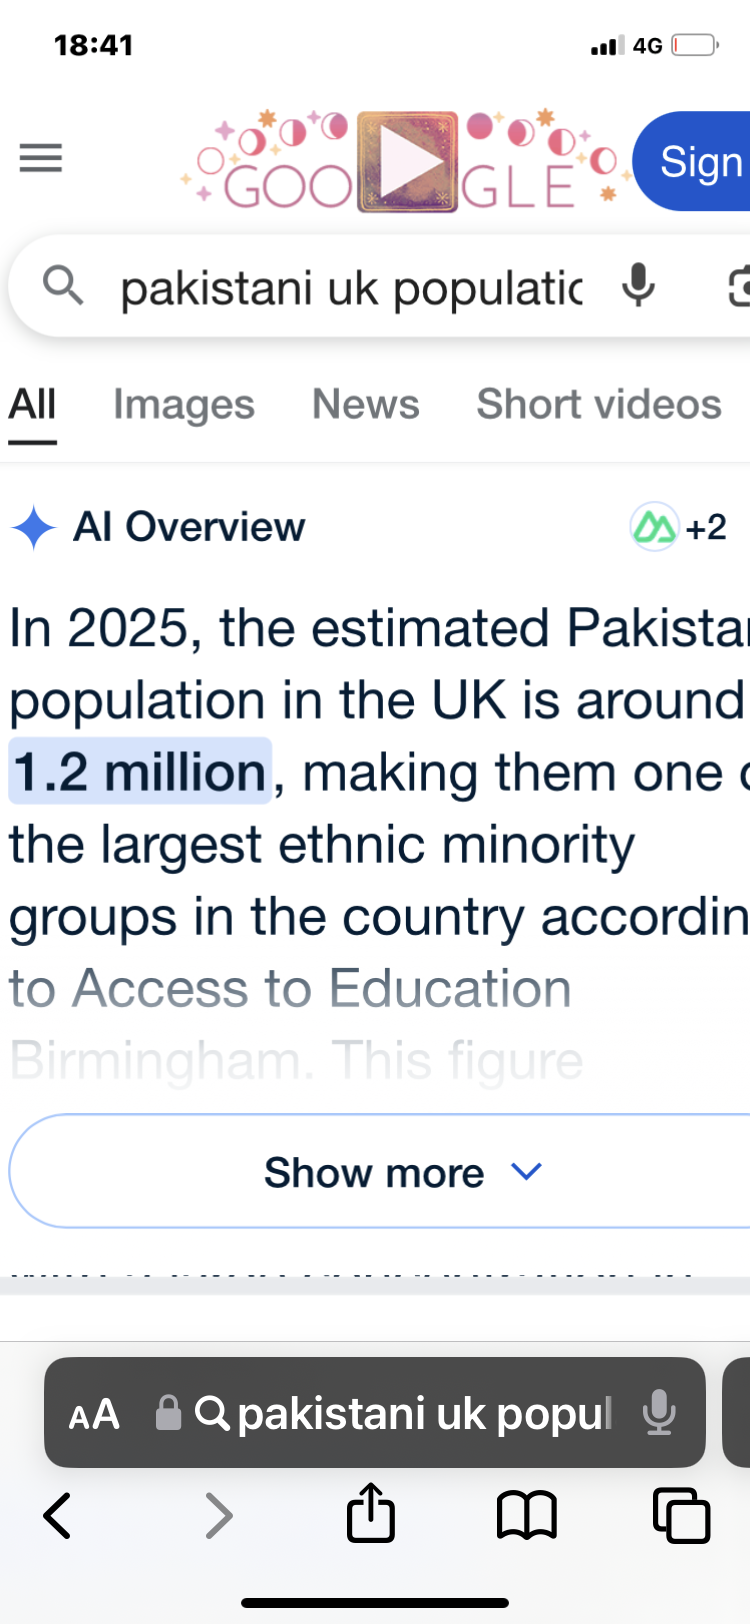Open the Google hamburger menu
The width and height of the screenshot is (750, 1624).
point(41,158)
